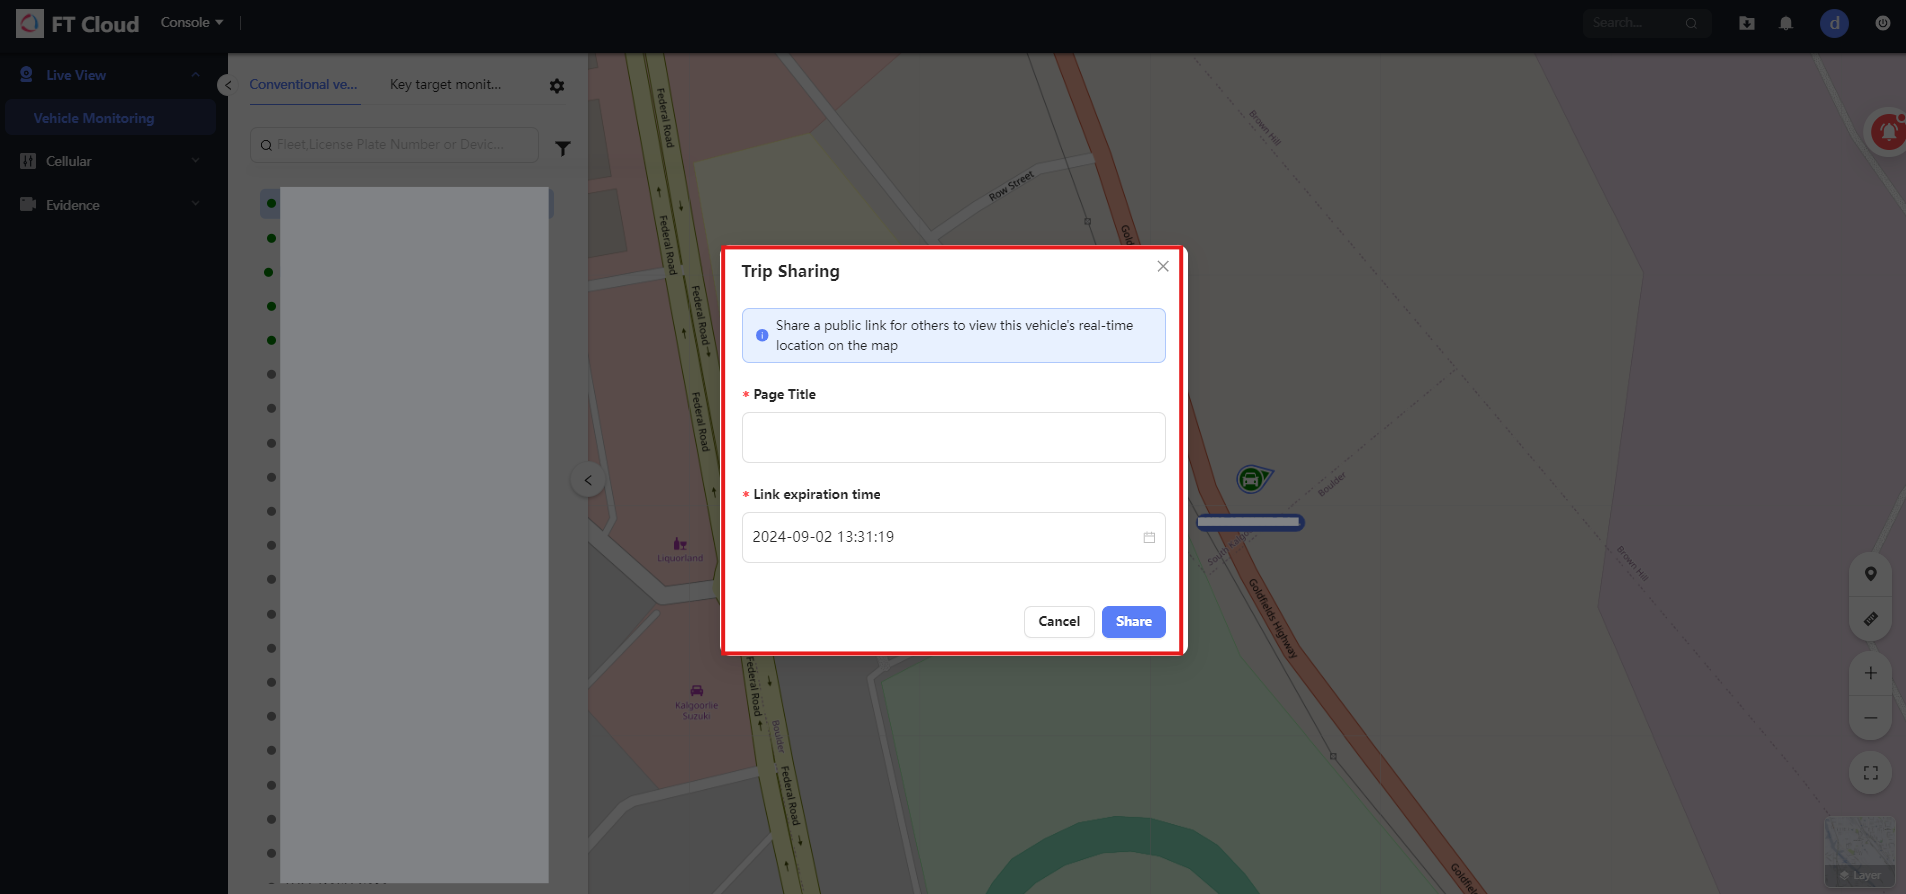Image resolution: width=1906 pixels, height=894 pixels.
Task: Click the info icon in sharing notice
Action: pos(762,335)
